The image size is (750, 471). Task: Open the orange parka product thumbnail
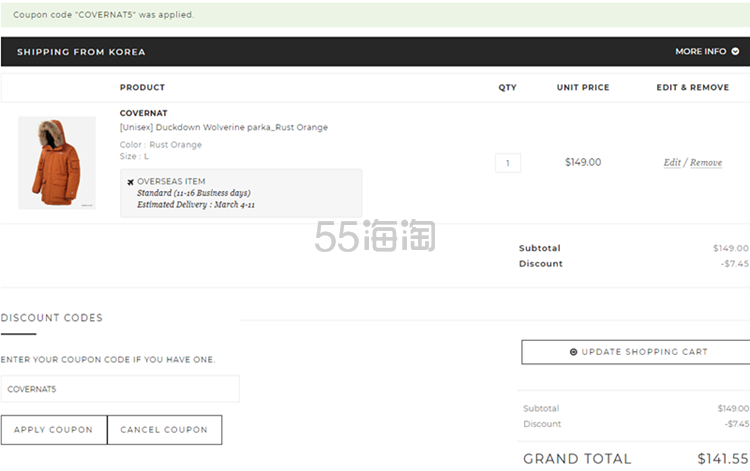coord(57,163)
